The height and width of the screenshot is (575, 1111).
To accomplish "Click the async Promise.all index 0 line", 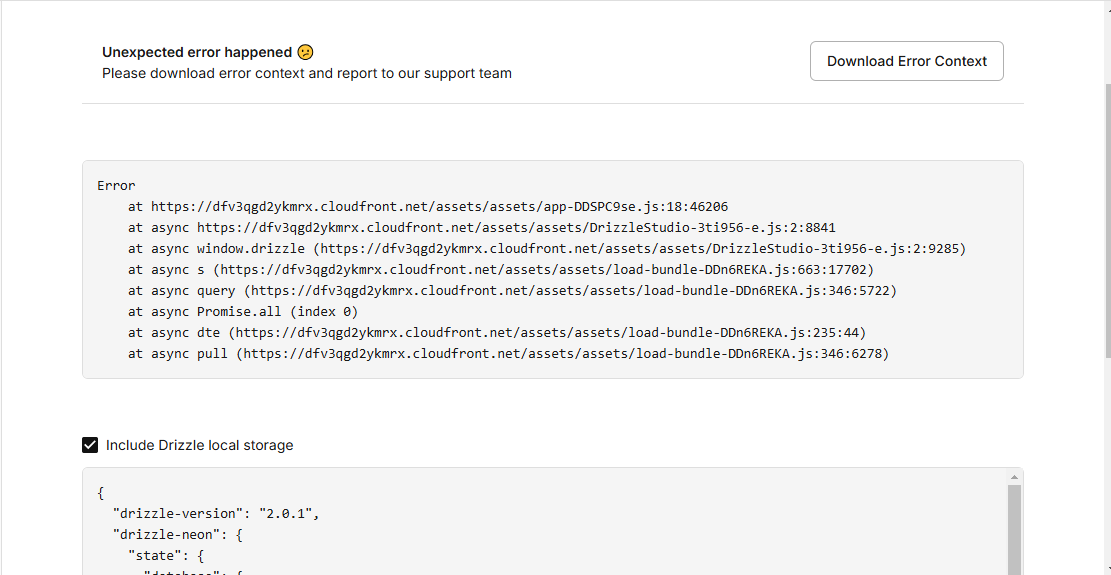I will coord(243,312).
